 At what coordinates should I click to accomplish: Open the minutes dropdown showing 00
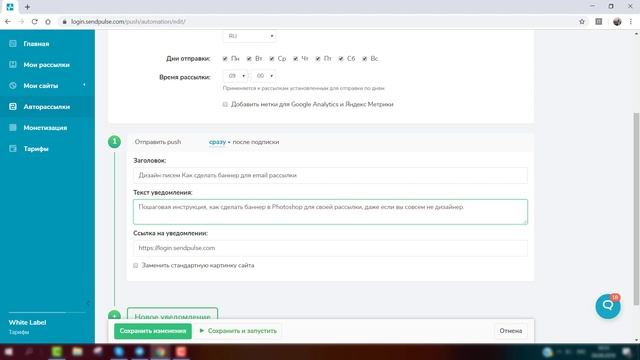[x=264, y=76]
